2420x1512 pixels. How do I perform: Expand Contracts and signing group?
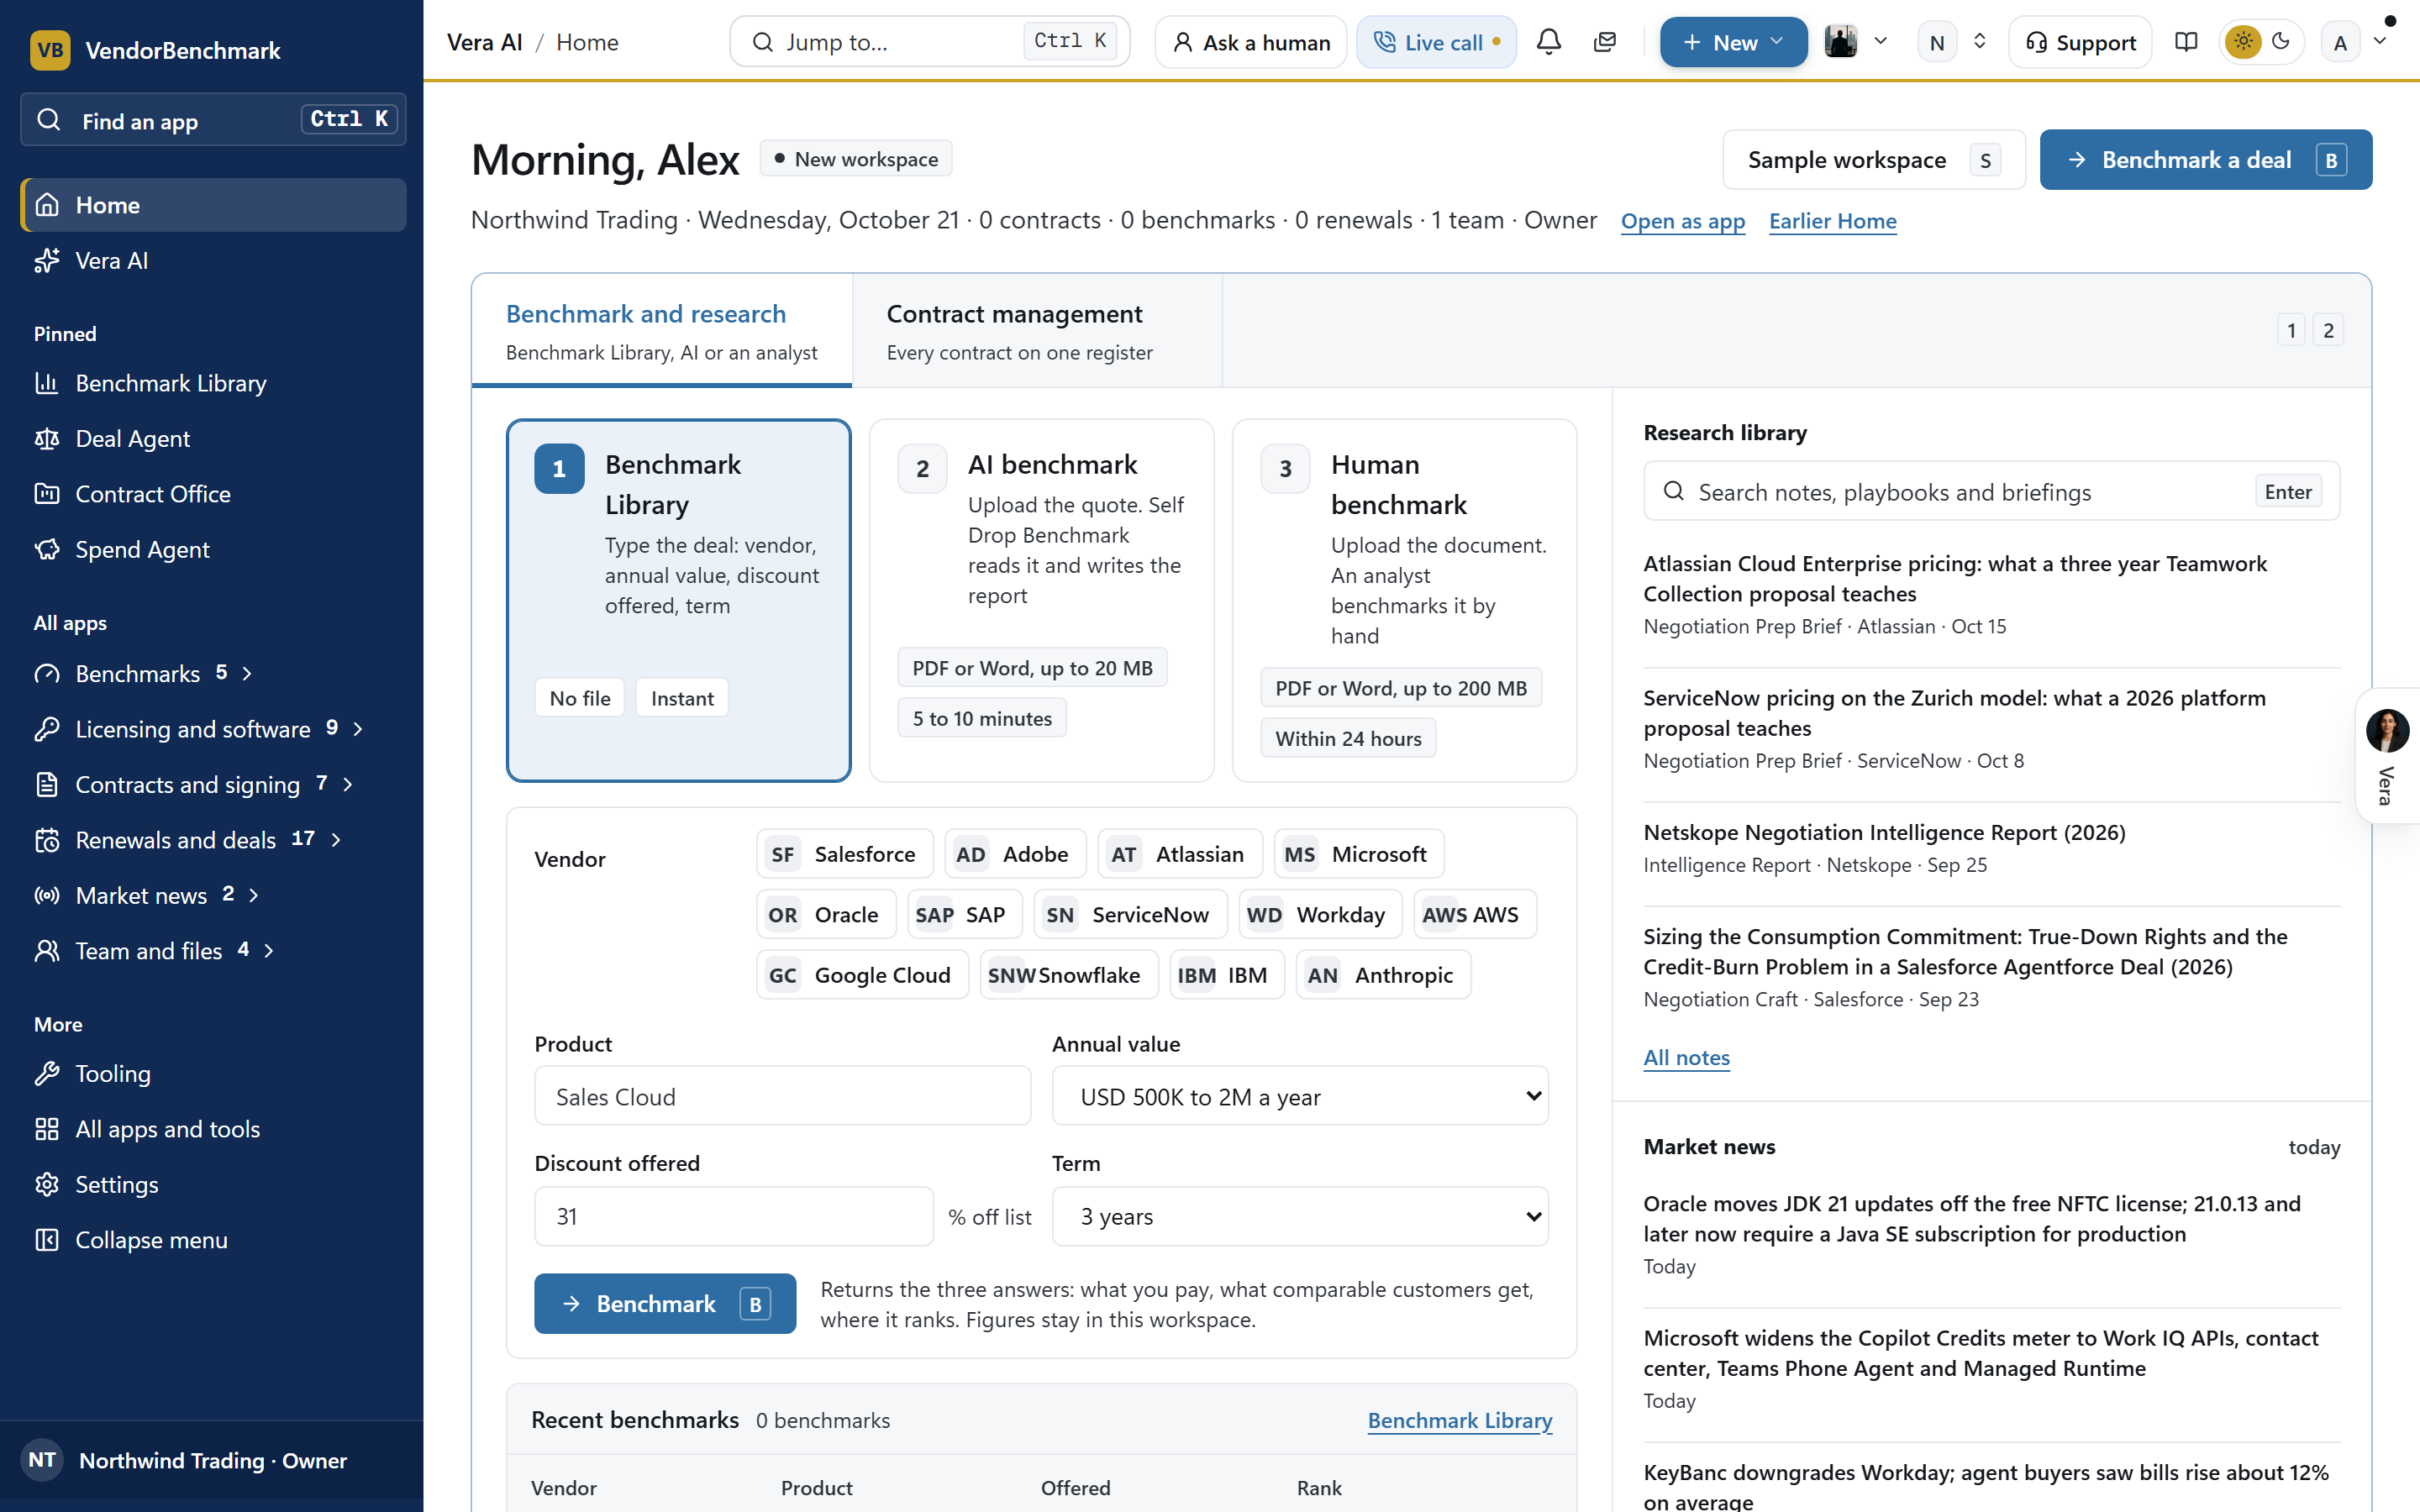(x=213, y=784)
